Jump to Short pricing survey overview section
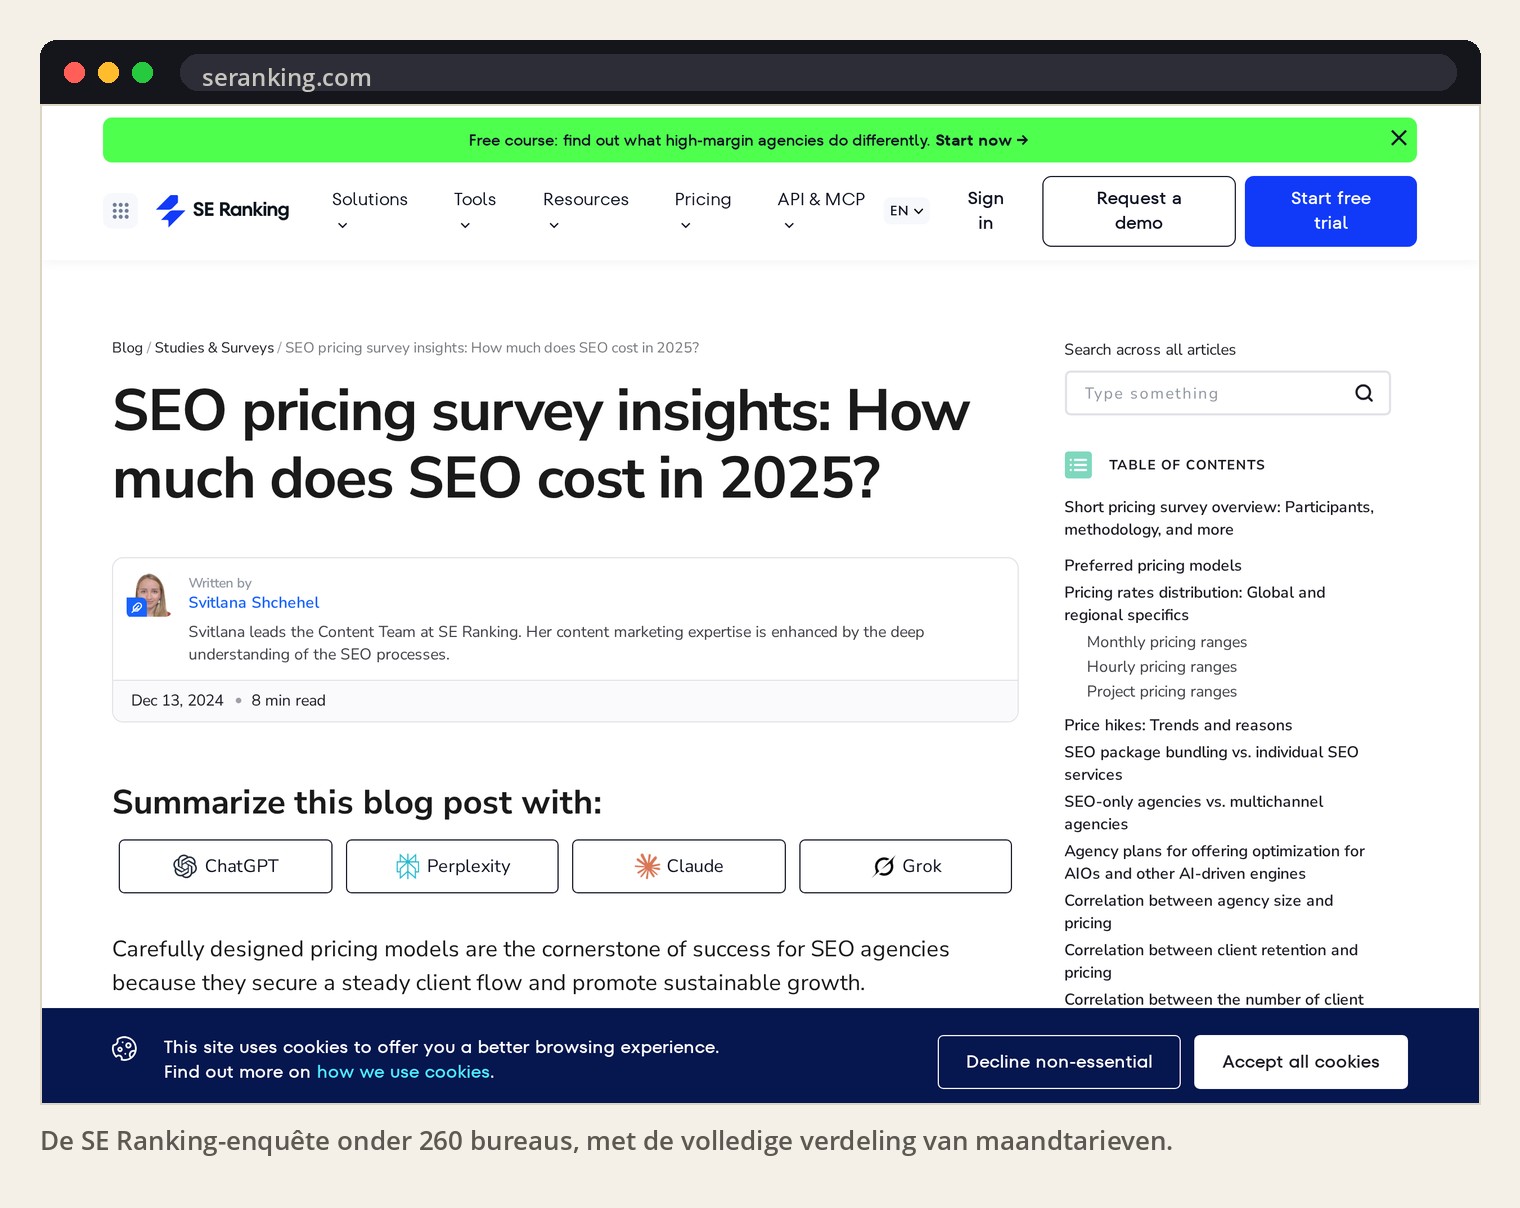The image size is (1520, 1208). tap(1219, 518)
